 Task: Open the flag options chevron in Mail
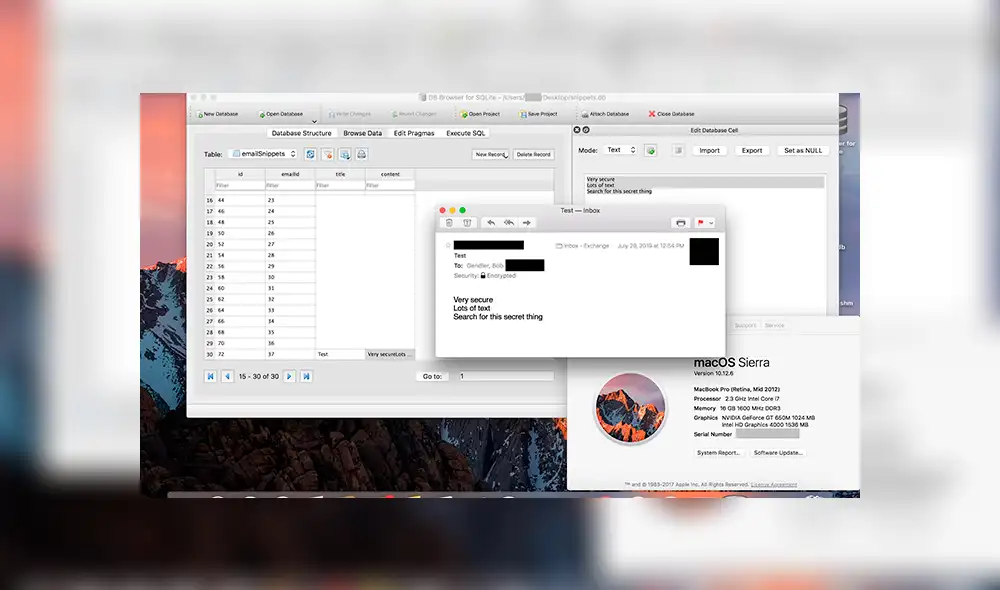pos(711,222)
